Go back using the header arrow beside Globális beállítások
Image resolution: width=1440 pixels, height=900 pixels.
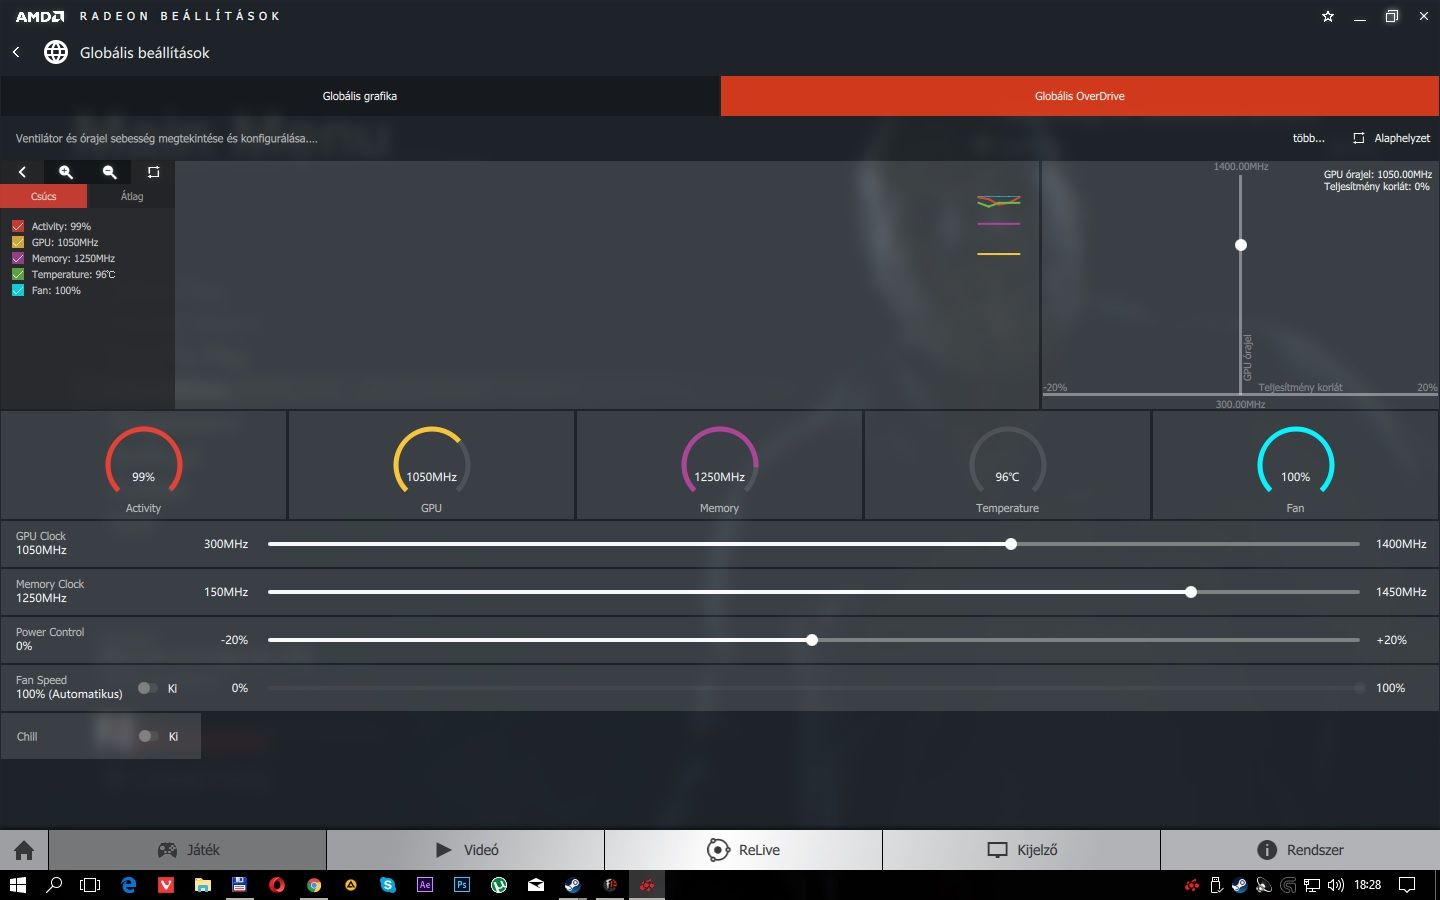click(x=16, y=52)
